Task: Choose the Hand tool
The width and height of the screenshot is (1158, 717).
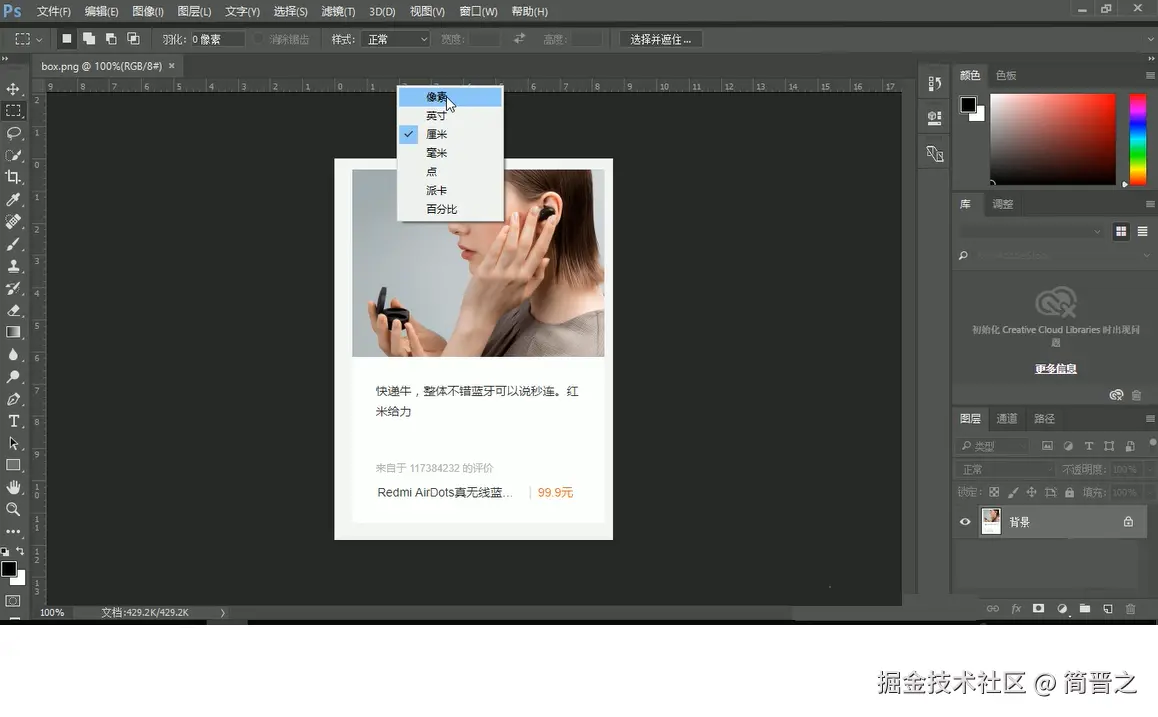Action: coord(13,487)
